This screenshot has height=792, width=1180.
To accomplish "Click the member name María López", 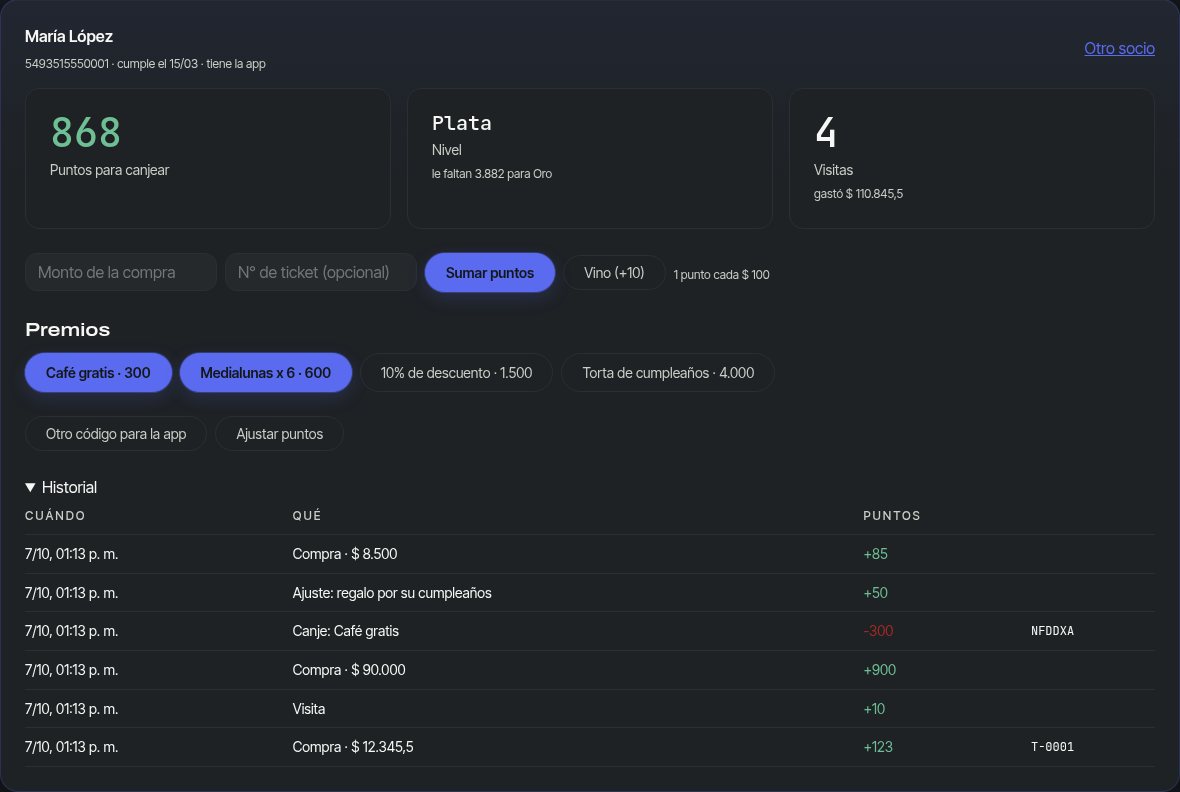I will (x=68, y=36).
